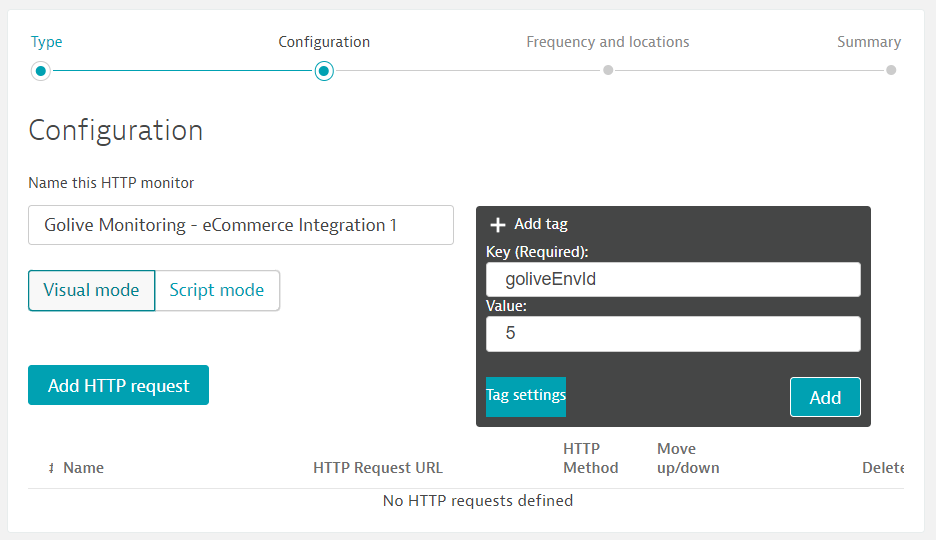Click the plus icon beside Add tag
Image resolution: width=936 pixels, height=540 pixels.
coord(498,225)
